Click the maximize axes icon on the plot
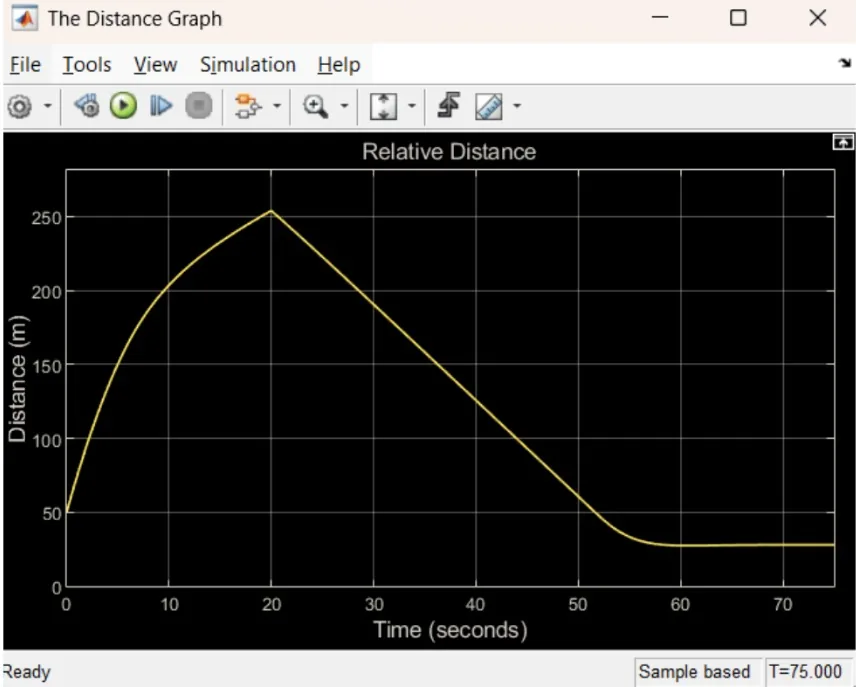 coord(843,143)
